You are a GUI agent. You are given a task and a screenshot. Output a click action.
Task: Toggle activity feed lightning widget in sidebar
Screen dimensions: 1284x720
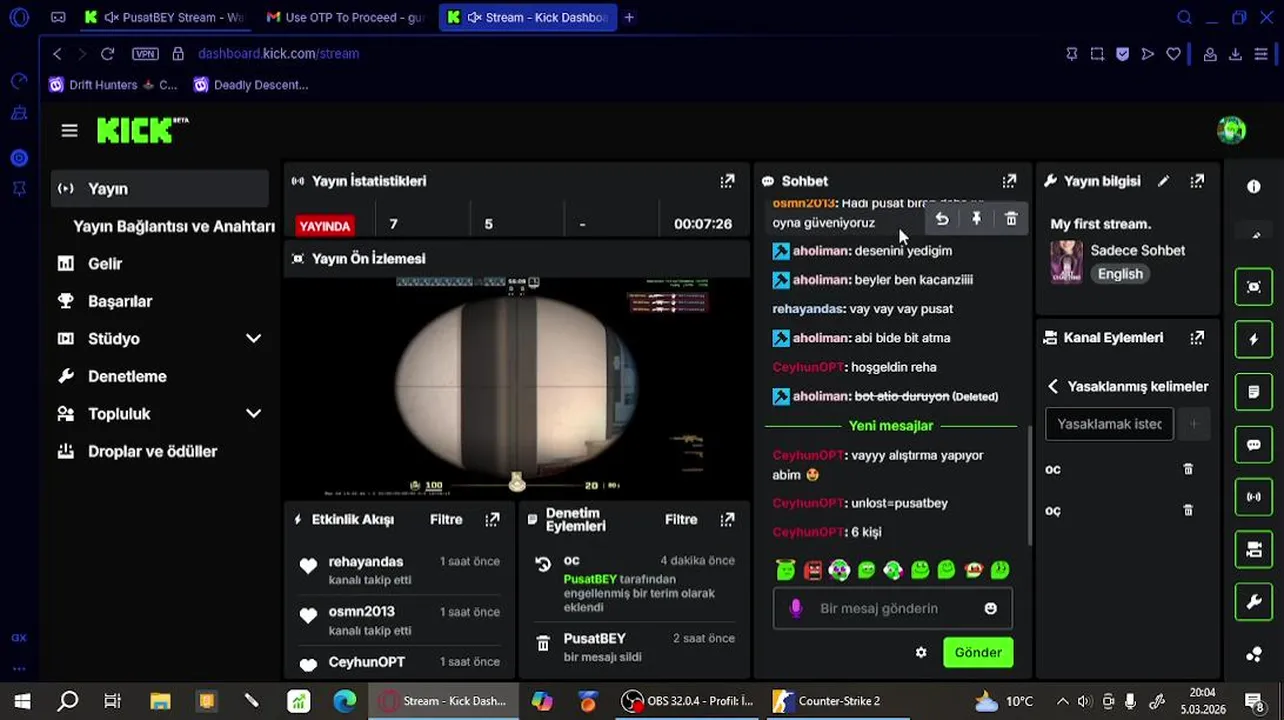tap(1254, 340)
